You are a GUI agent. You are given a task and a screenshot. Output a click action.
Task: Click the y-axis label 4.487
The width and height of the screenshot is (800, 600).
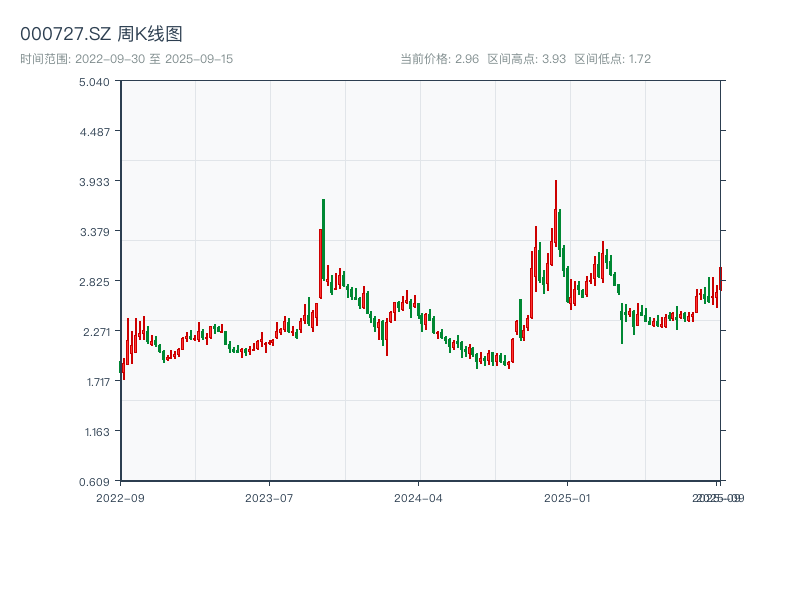(x=94, y=132)
